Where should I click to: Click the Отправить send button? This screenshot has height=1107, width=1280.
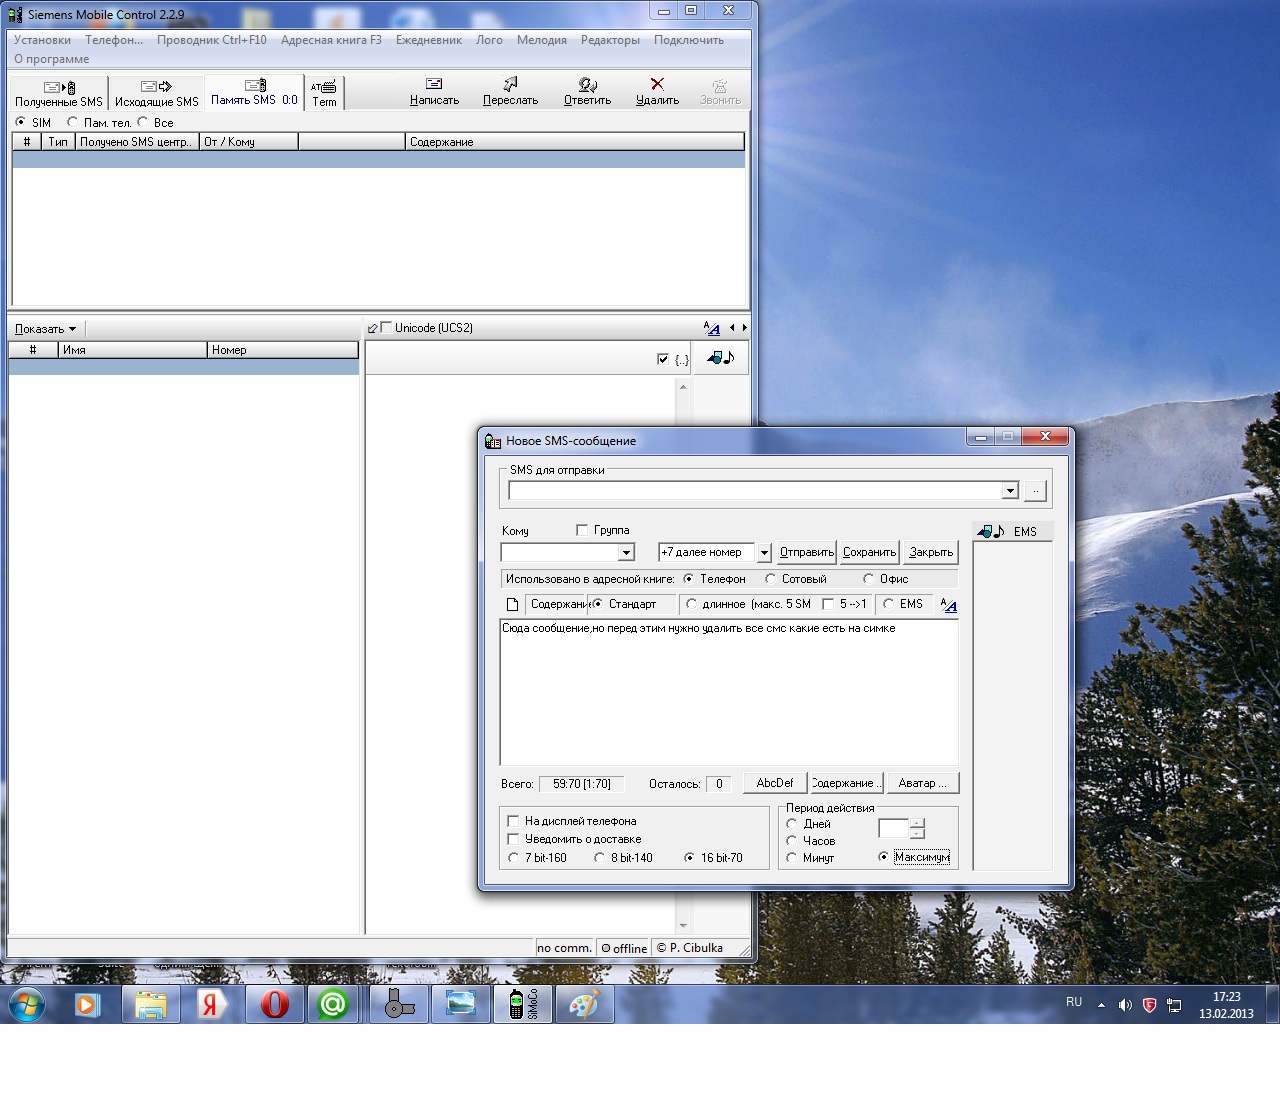806,552
